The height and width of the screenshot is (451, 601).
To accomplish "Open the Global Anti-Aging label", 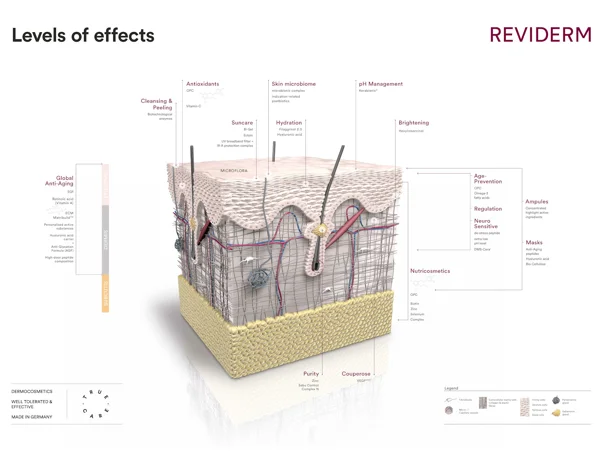I will pyautogui.click(x=87, y=180).
